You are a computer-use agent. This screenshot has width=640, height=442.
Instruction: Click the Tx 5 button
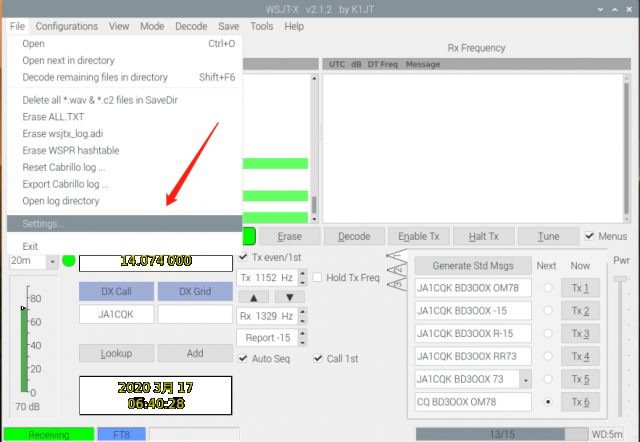[580, 379]
